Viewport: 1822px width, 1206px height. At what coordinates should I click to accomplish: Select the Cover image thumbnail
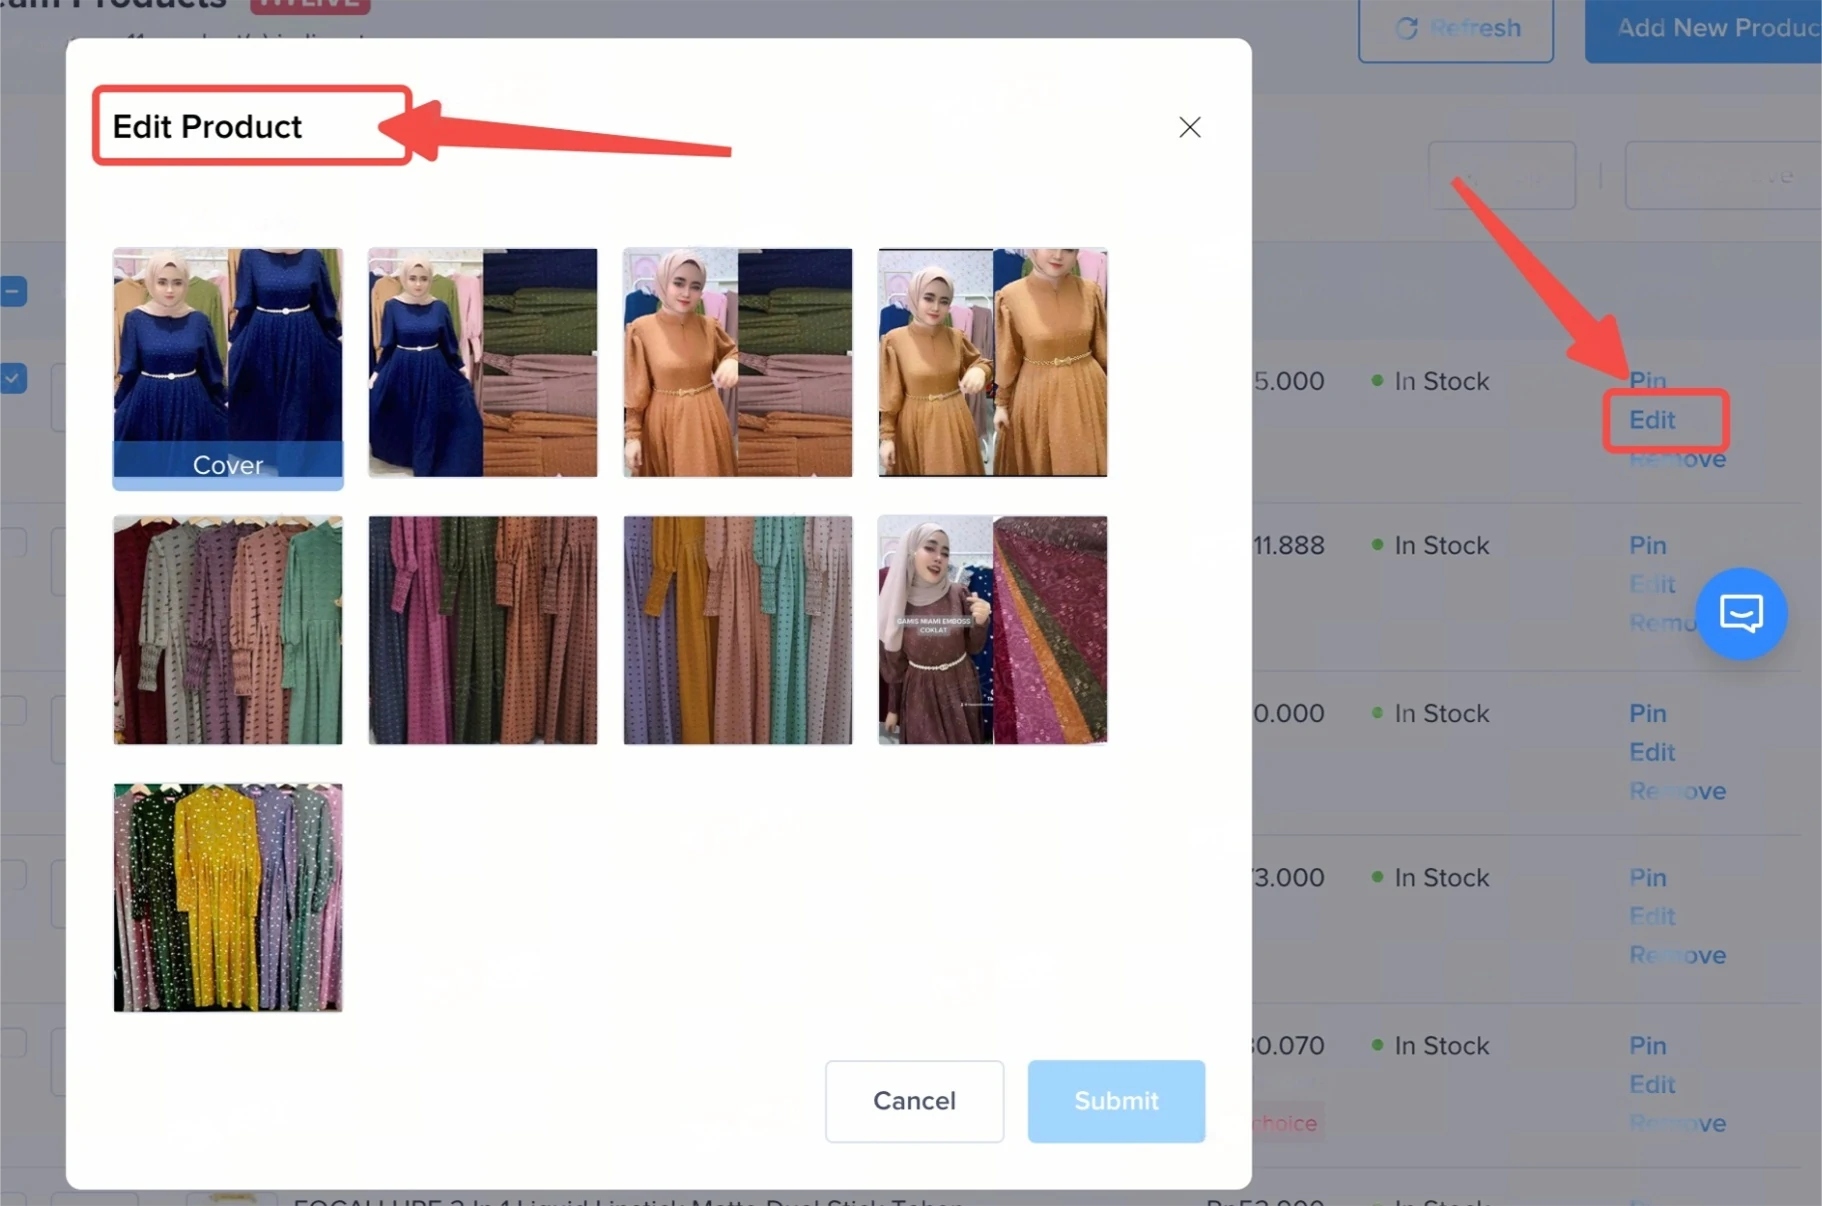[228, 364]
